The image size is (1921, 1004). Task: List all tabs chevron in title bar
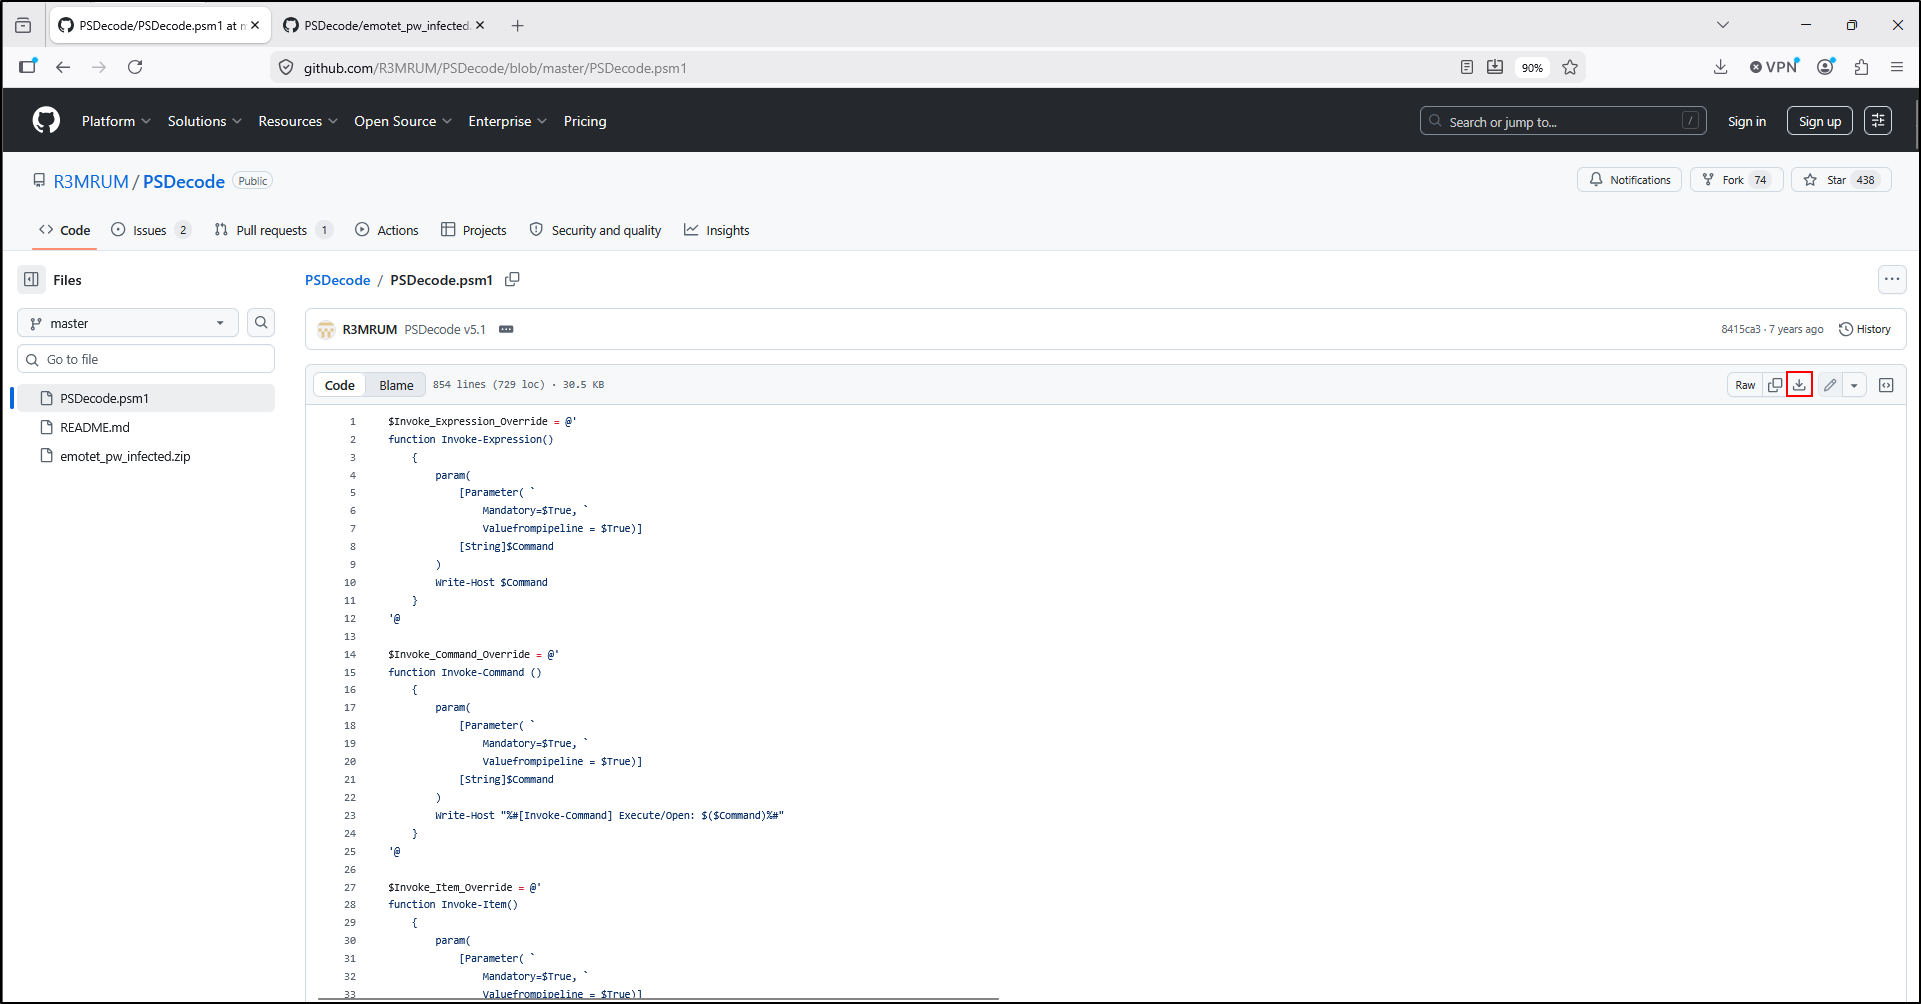[x=1723, y=26]
